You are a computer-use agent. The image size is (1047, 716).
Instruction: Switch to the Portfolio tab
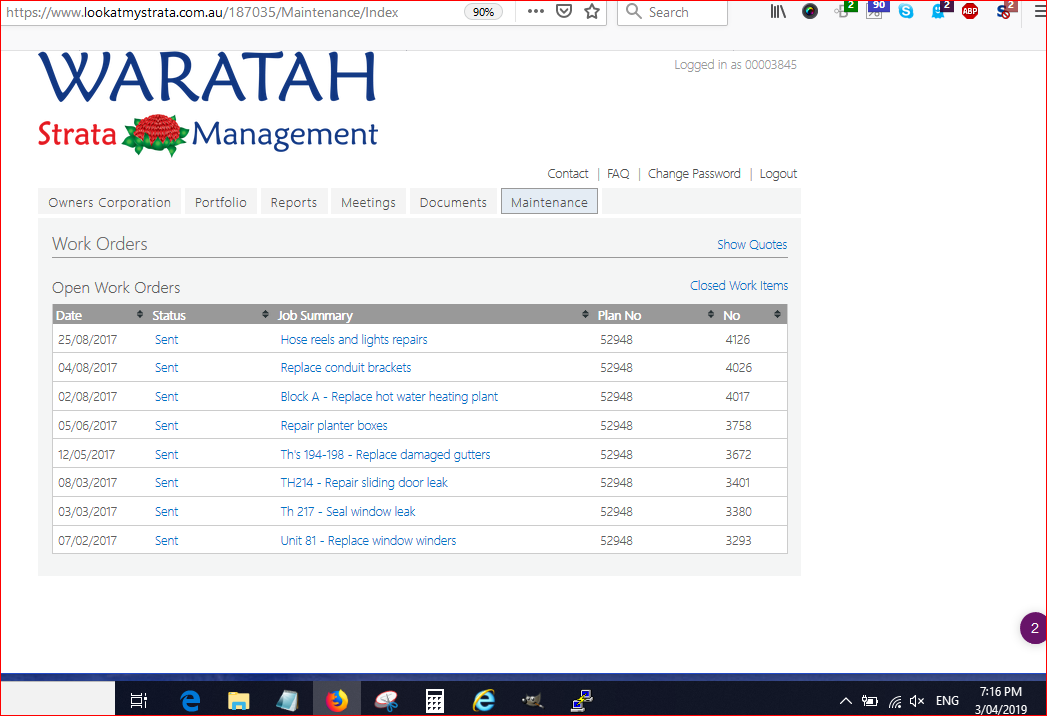pos(220,202)
